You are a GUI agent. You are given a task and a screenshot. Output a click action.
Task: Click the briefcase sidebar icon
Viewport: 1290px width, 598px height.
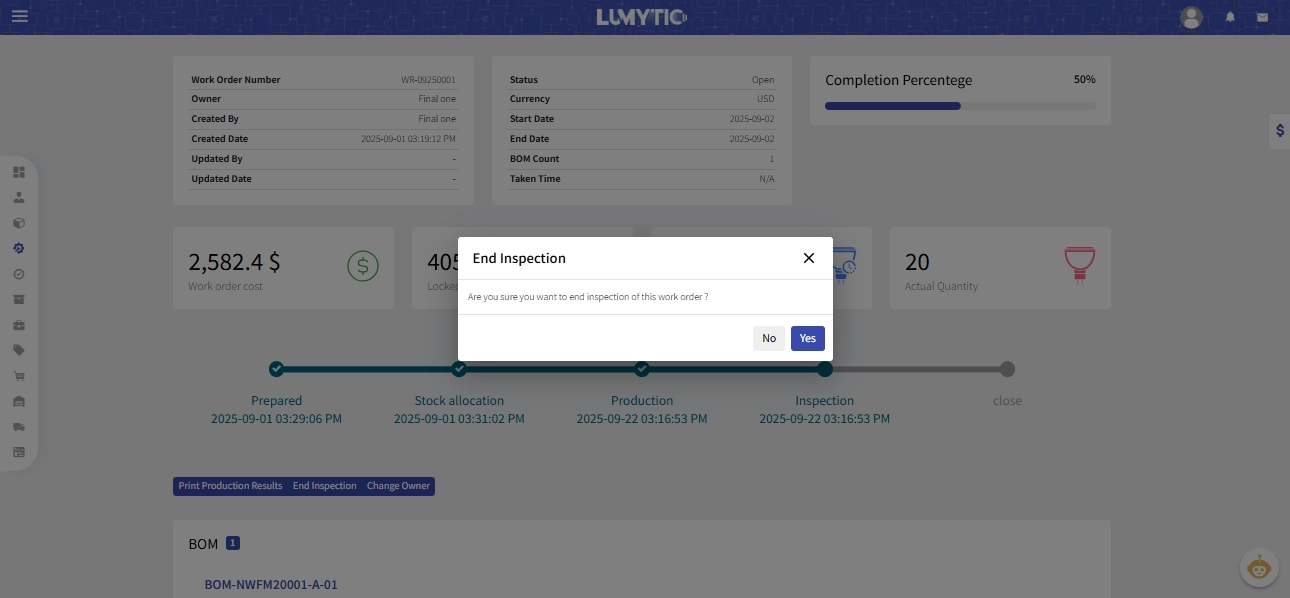[18, 325]
